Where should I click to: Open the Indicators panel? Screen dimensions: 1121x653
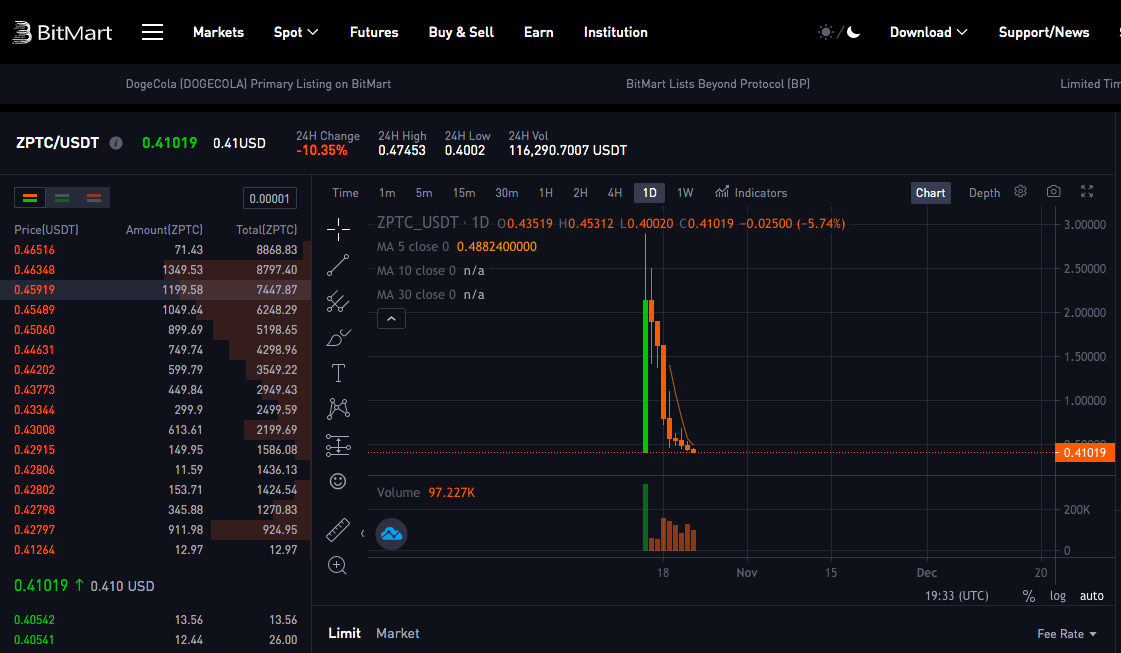(x=751, y=193)
